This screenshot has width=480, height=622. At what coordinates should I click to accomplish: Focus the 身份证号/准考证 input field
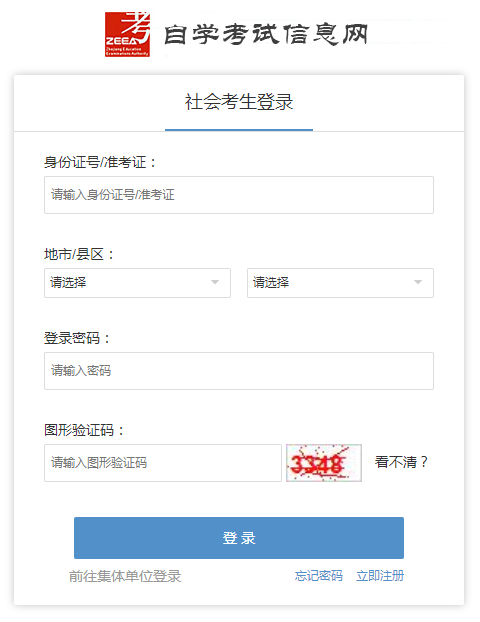point(239,195)
